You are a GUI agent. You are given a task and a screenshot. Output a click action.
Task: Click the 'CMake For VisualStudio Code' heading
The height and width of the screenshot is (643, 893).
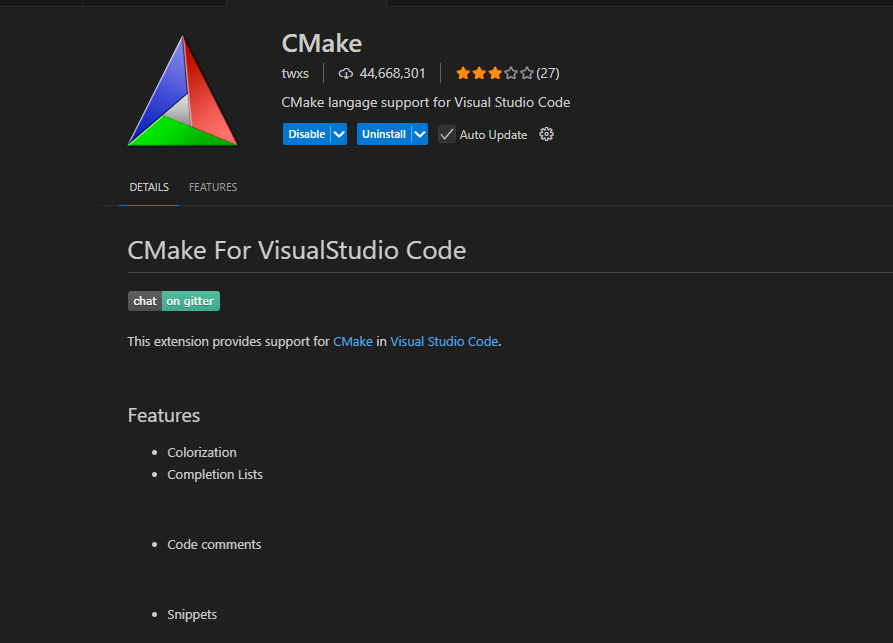click(x=297, y=250)
